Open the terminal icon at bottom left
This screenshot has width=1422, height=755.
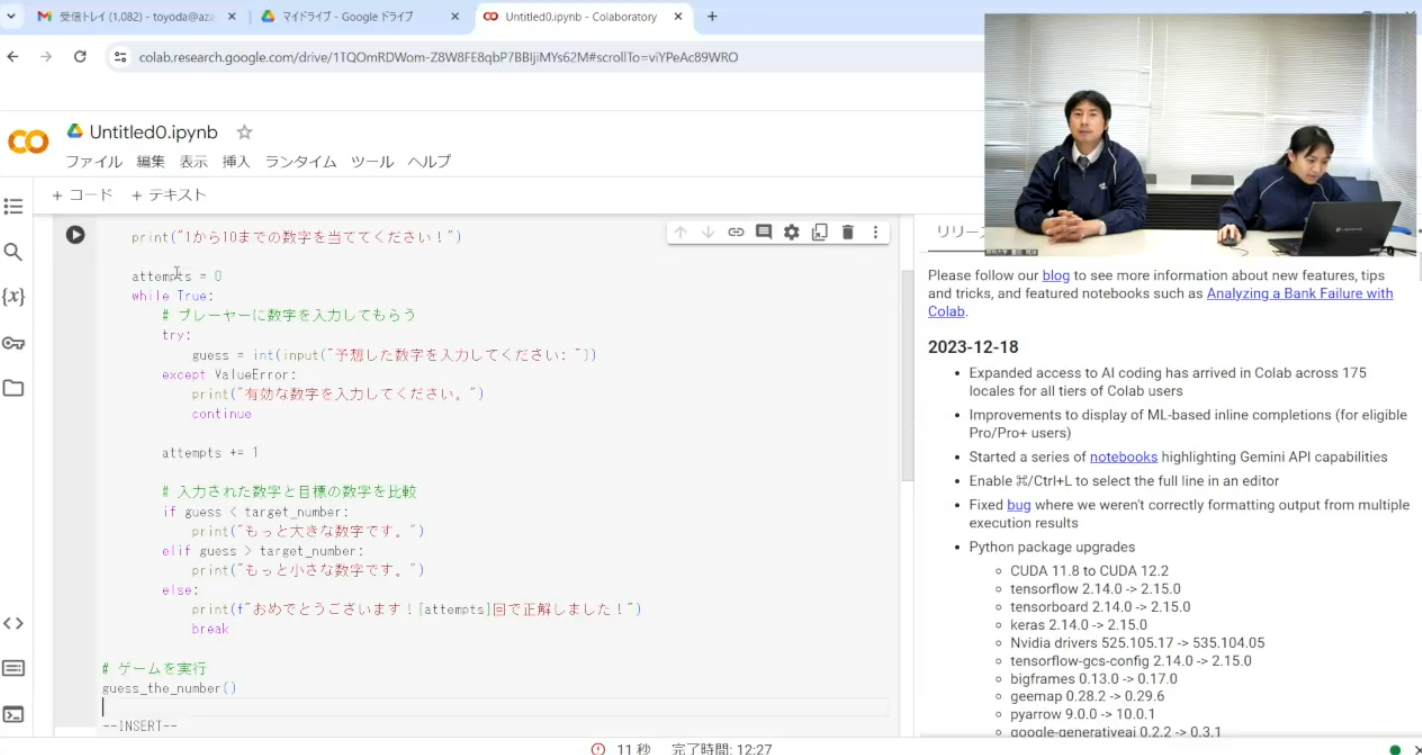tap(13, 714)
